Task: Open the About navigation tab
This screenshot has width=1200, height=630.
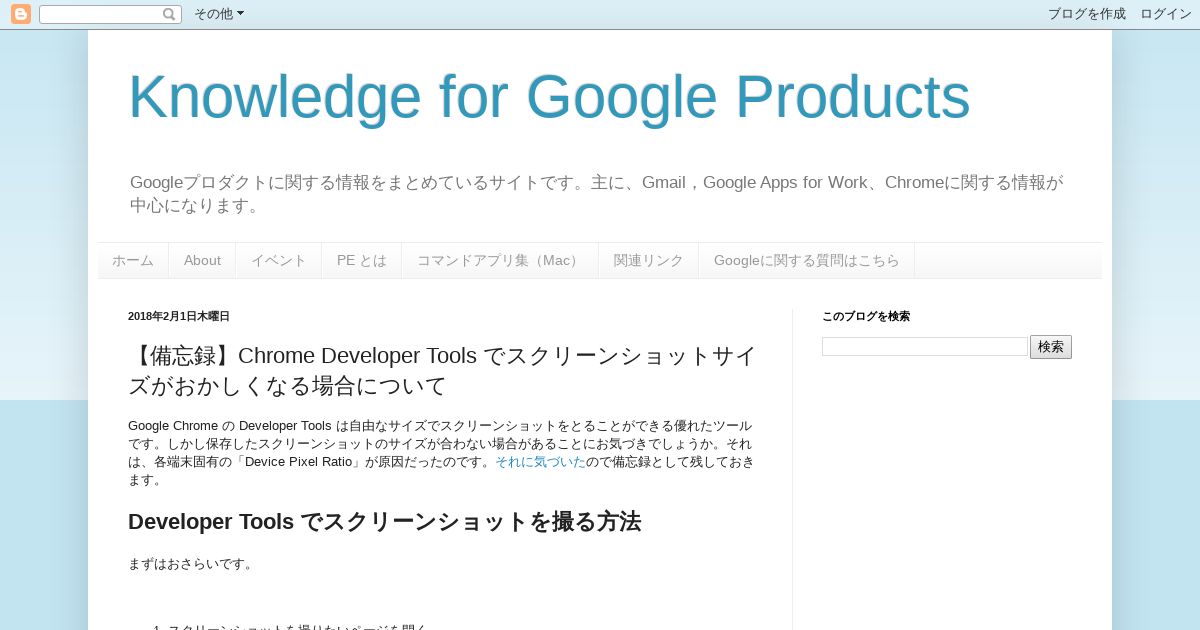Action: 202,260
